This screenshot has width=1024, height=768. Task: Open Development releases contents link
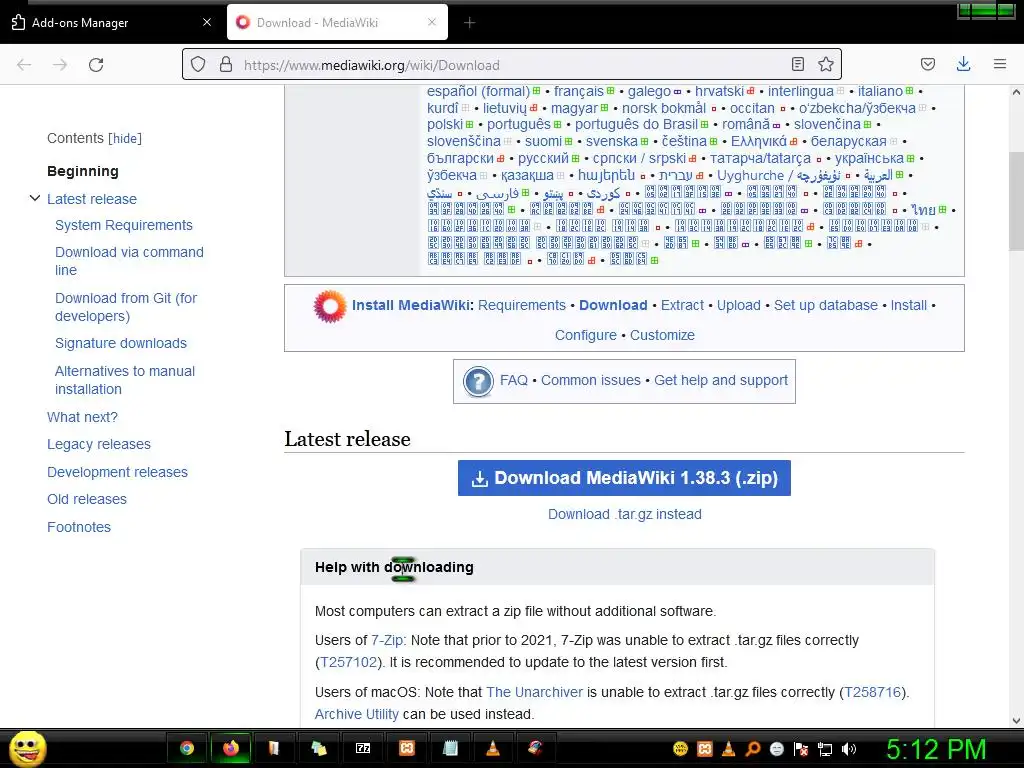tap(118, 472)
